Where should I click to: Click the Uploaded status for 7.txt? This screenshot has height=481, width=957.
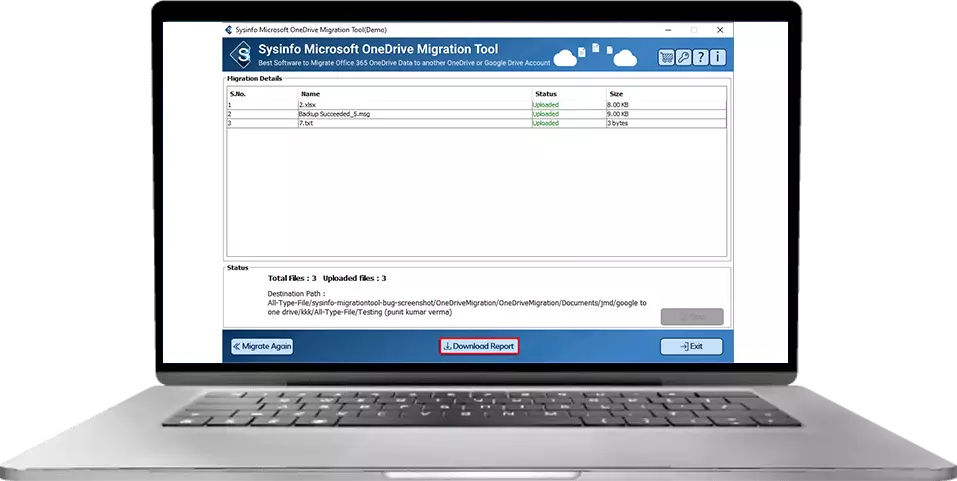(x=546, y=123)
